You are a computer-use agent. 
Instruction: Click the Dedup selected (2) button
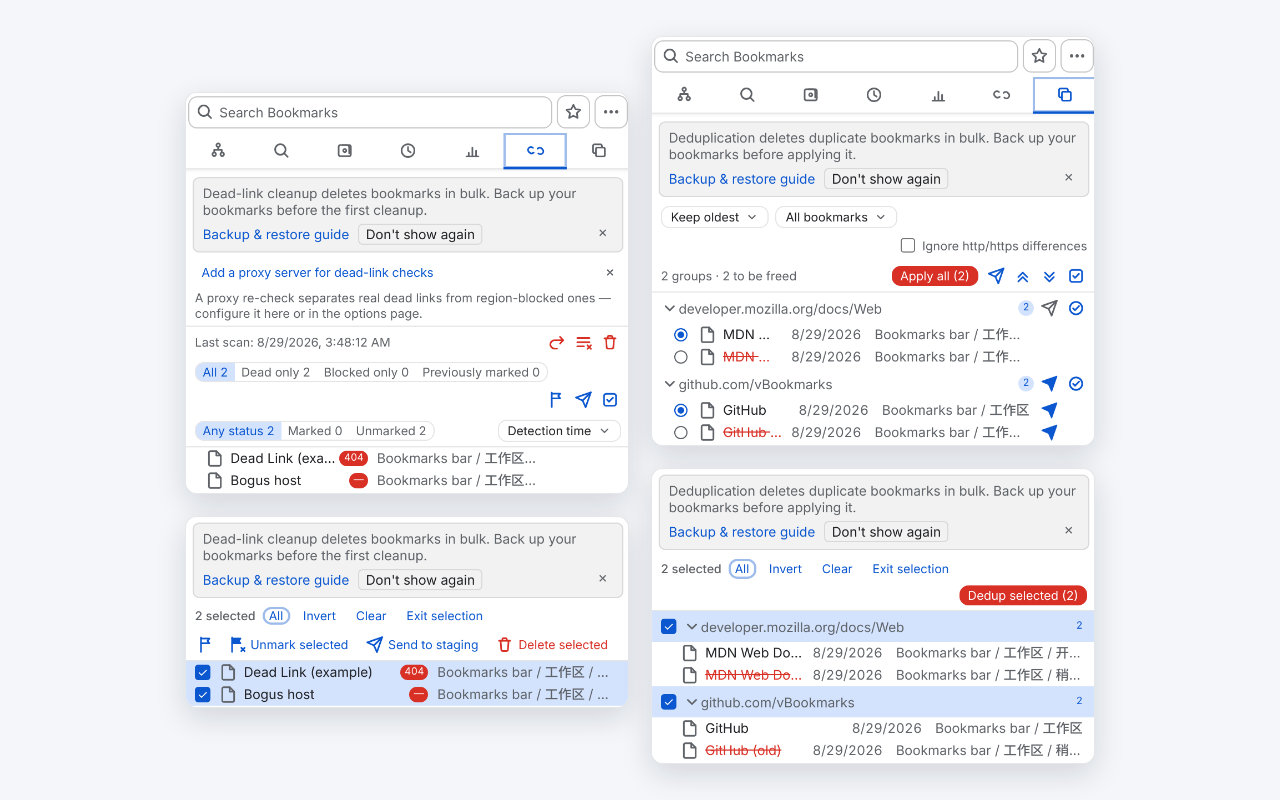pyautogui.click(x=1023, y=595)
